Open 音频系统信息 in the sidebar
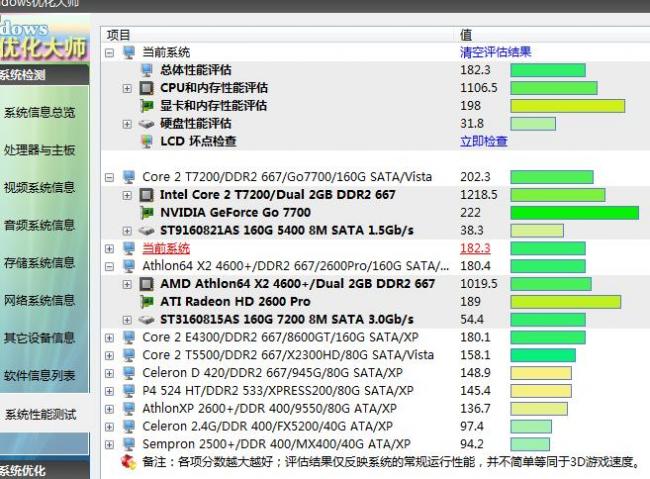 (40, 225)
